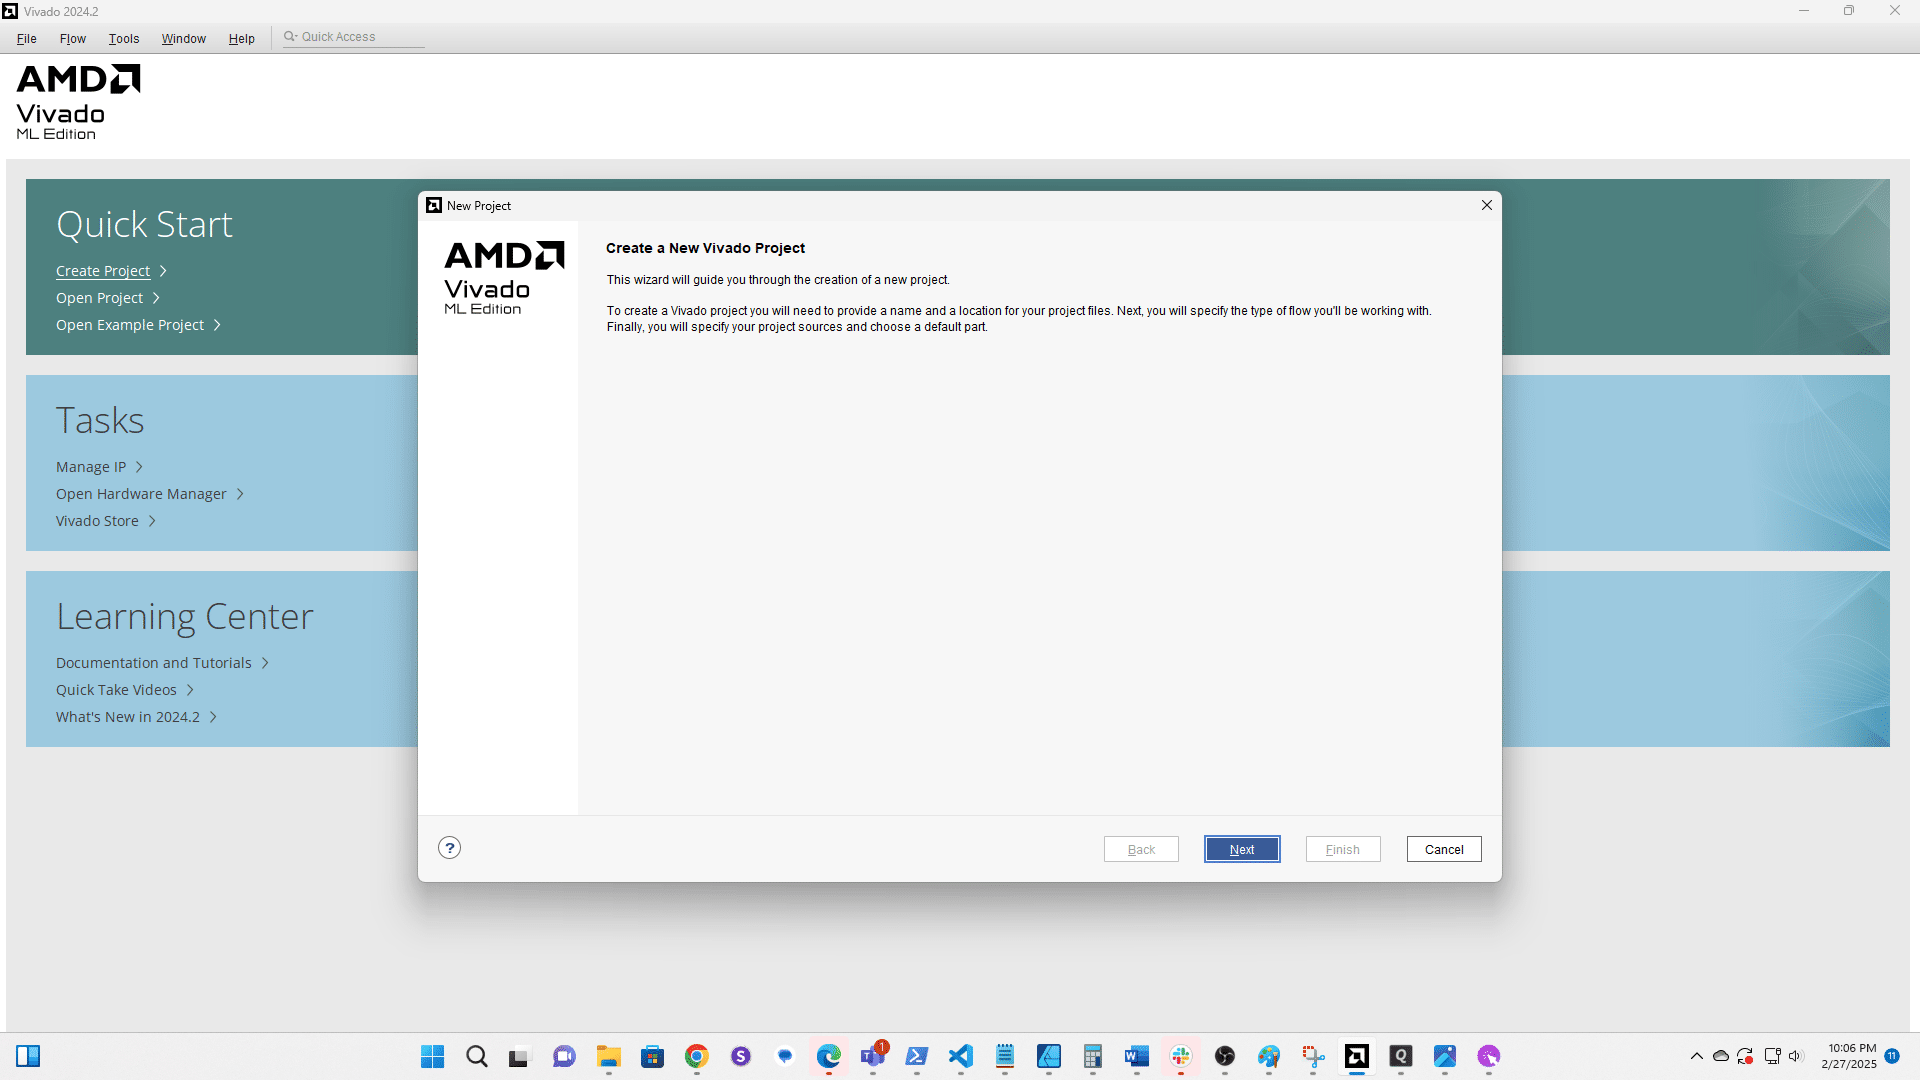Image resolution: width=1920 pixels, height=1080 pixels.
Task: Click the Next button in wizard
Action: click(1242, 849)
